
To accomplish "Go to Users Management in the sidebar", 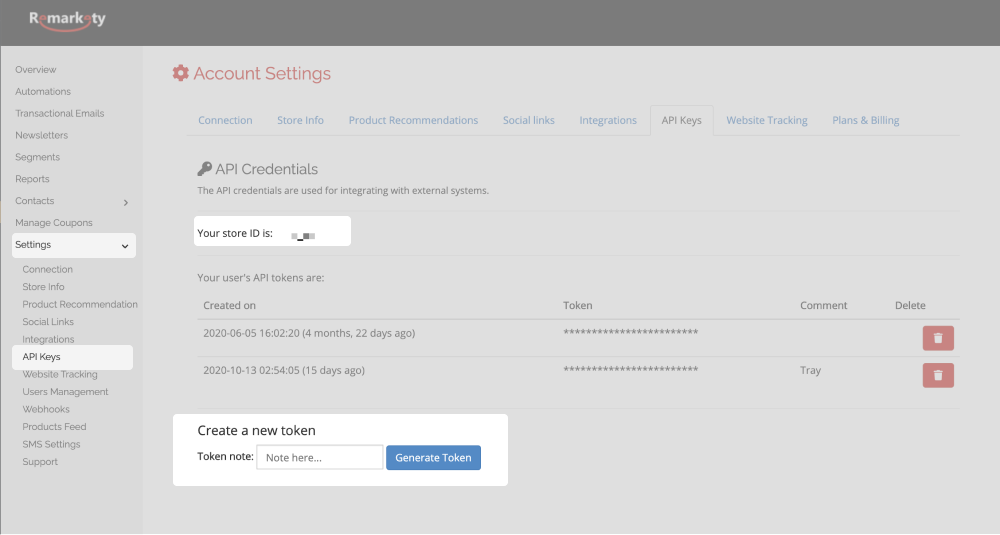I will pos(65,392).
